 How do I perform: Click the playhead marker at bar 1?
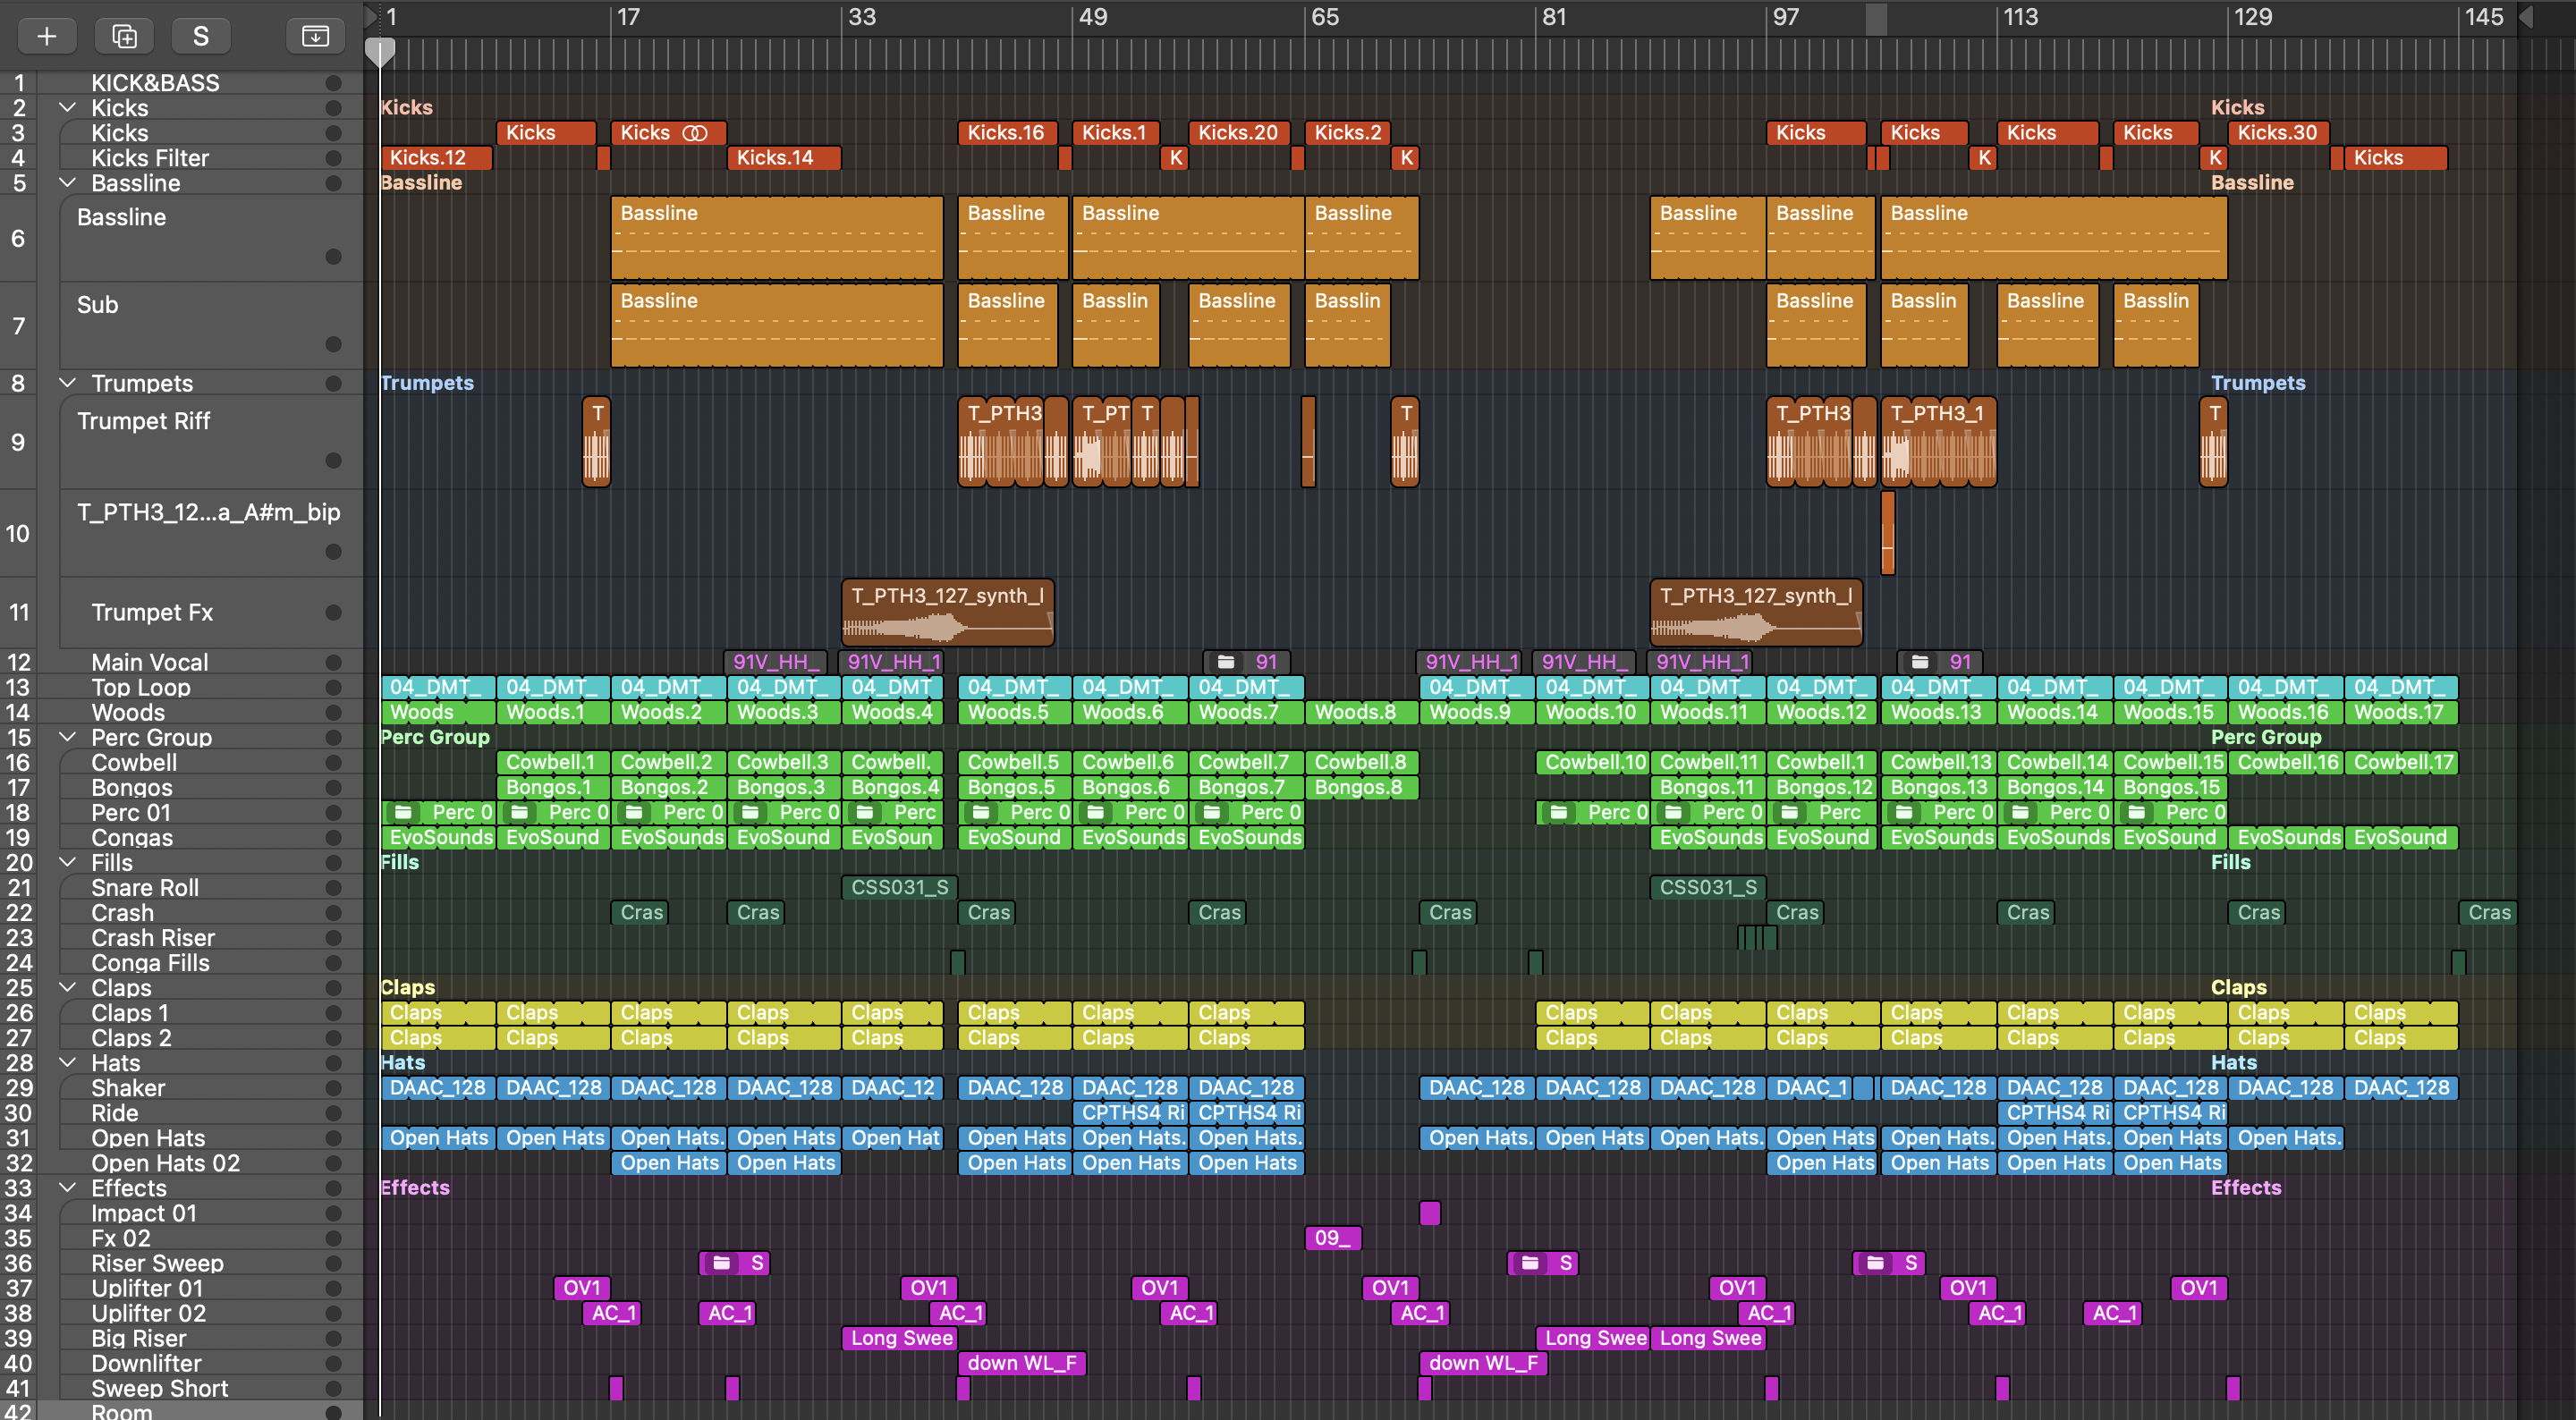click(x=380, y=52)
